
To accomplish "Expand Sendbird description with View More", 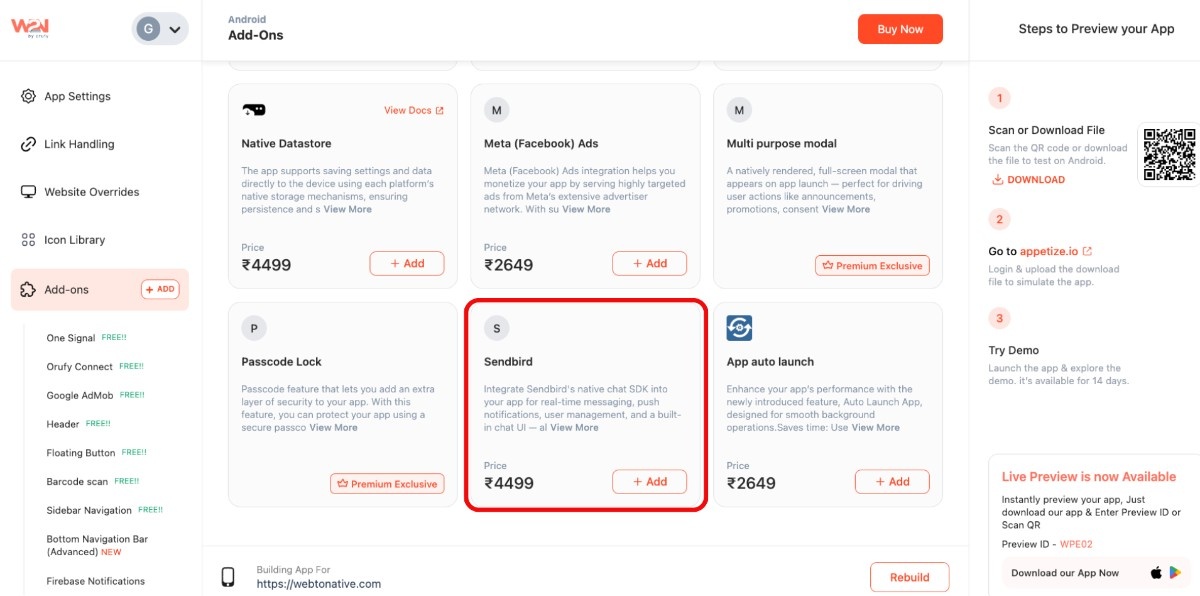I will [x=574, y=428].
